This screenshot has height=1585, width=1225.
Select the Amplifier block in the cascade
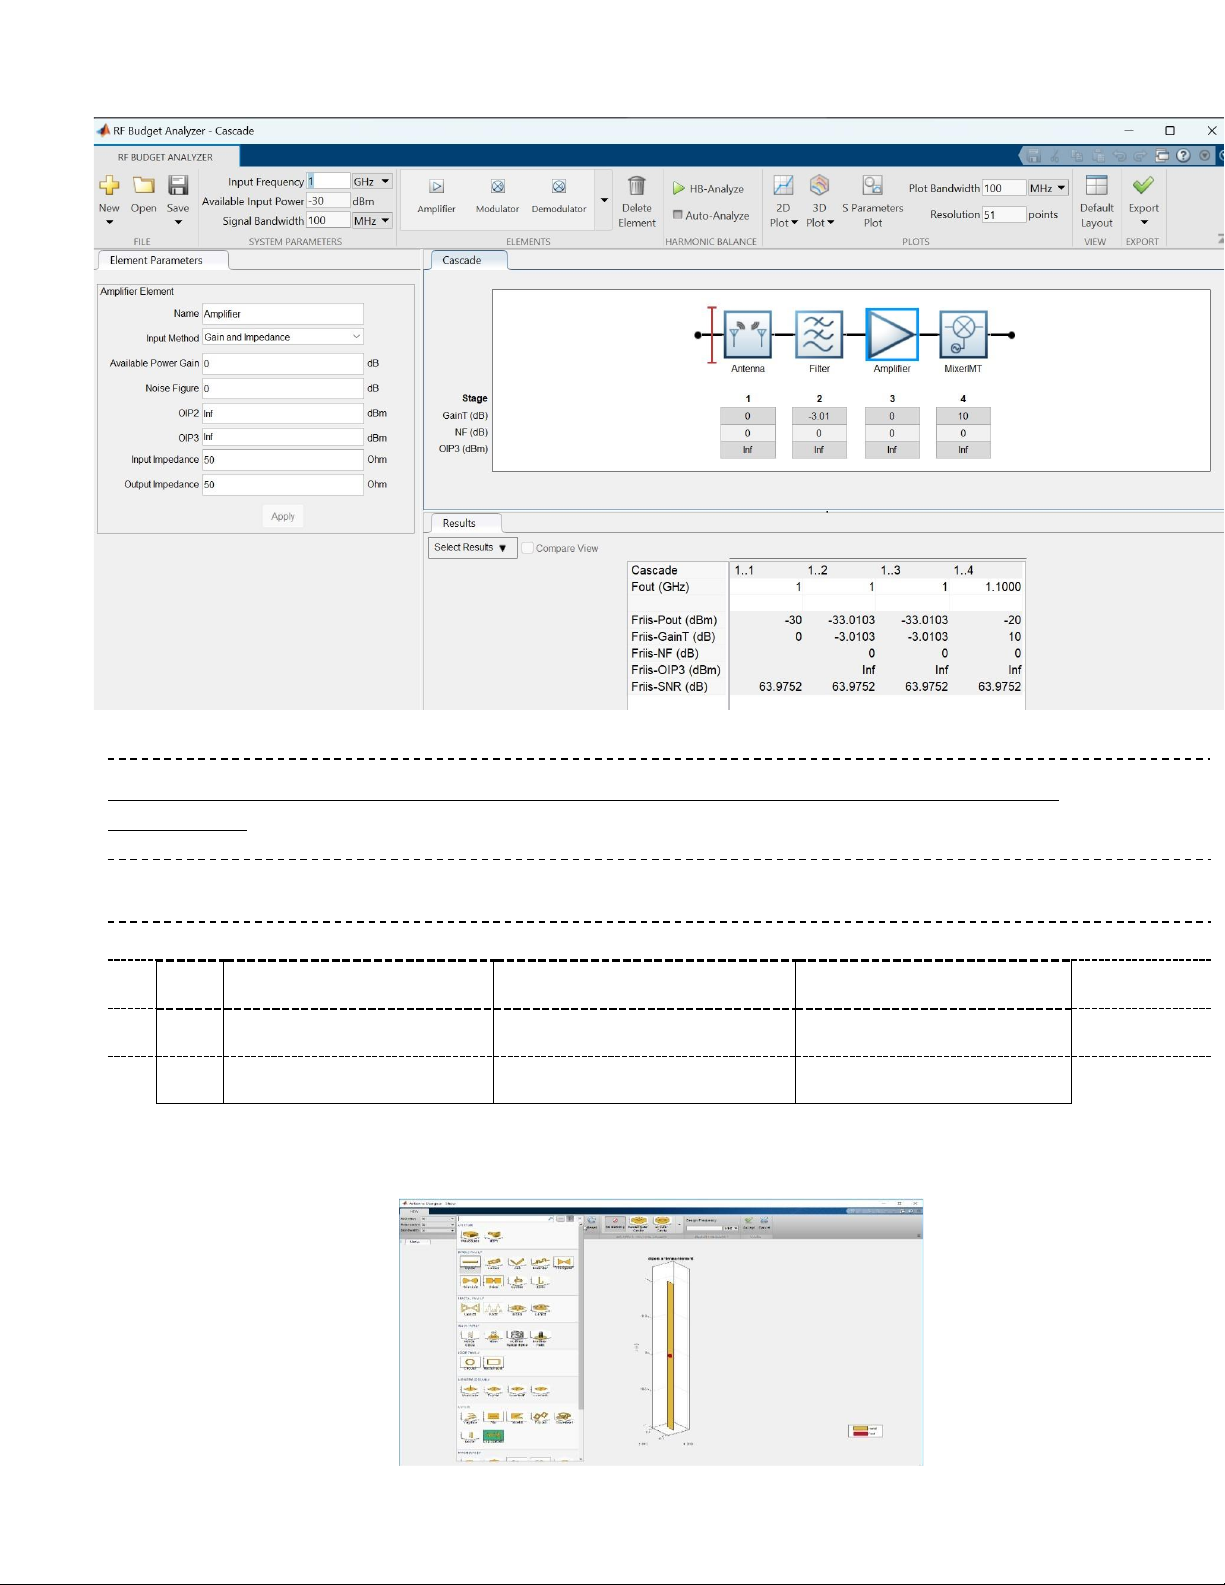pos(892,334)
